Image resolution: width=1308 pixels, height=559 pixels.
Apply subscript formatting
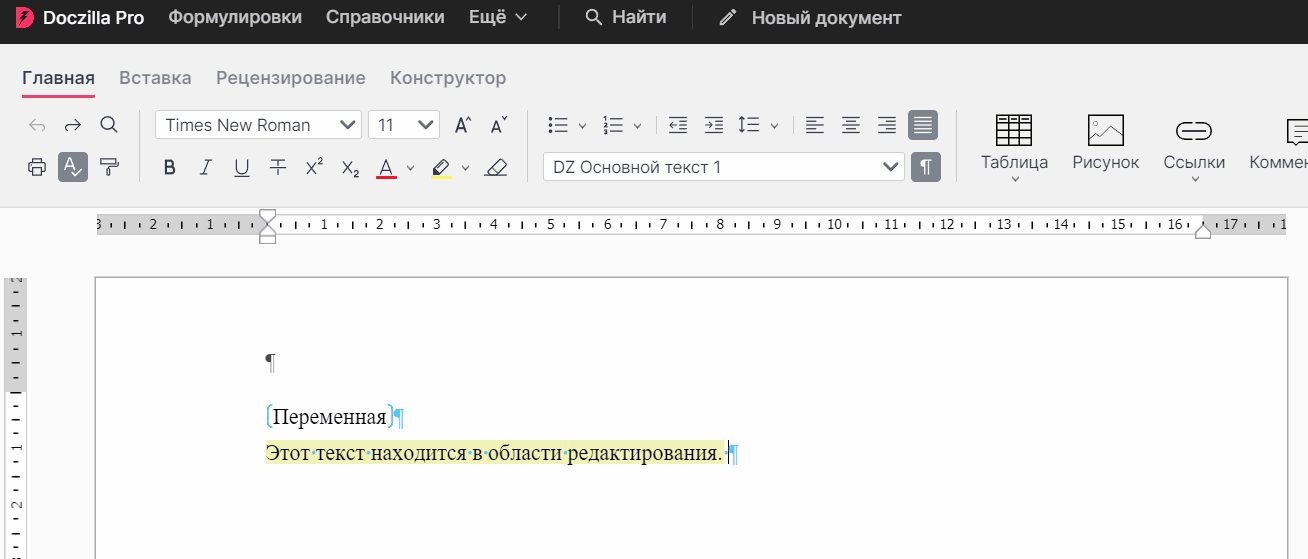pos(350,167)
